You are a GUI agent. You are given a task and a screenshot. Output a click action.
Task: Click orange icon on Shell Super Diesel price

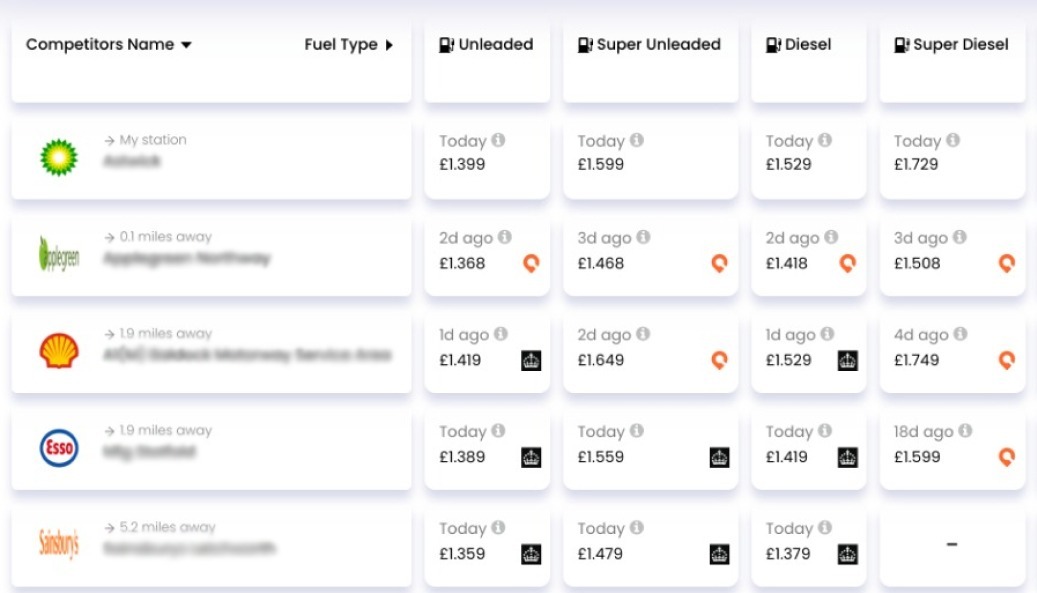point(1007,360)
